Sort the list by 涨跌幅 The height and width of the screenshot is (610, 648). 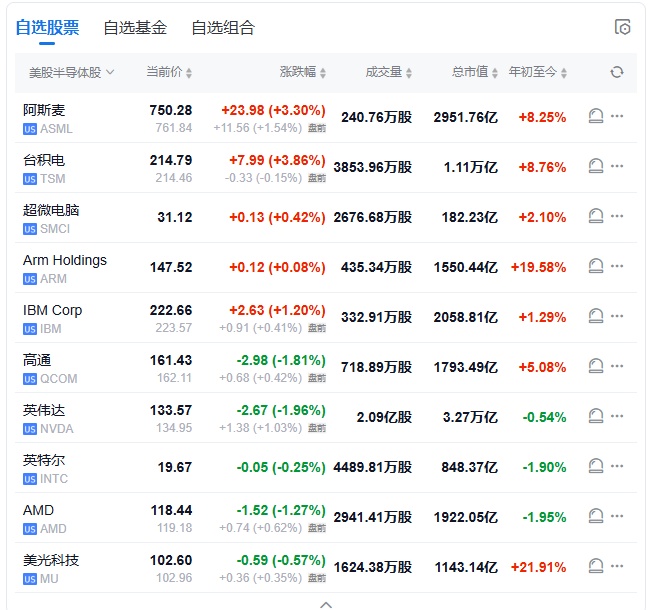pos(303,72)
